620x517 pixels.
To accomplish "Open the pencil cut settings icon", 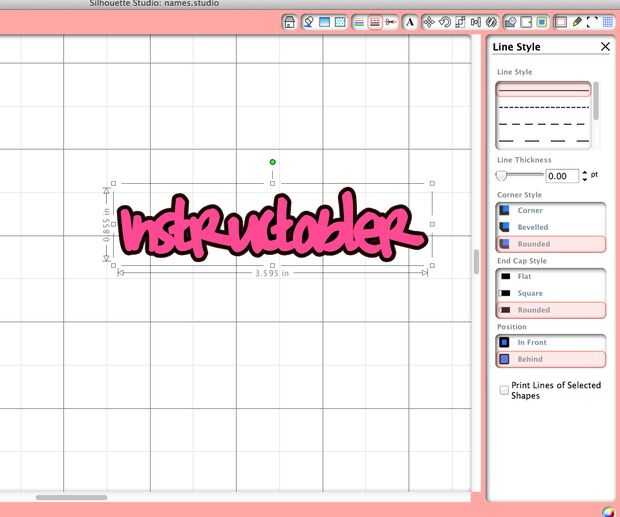I will coord(577,22).
